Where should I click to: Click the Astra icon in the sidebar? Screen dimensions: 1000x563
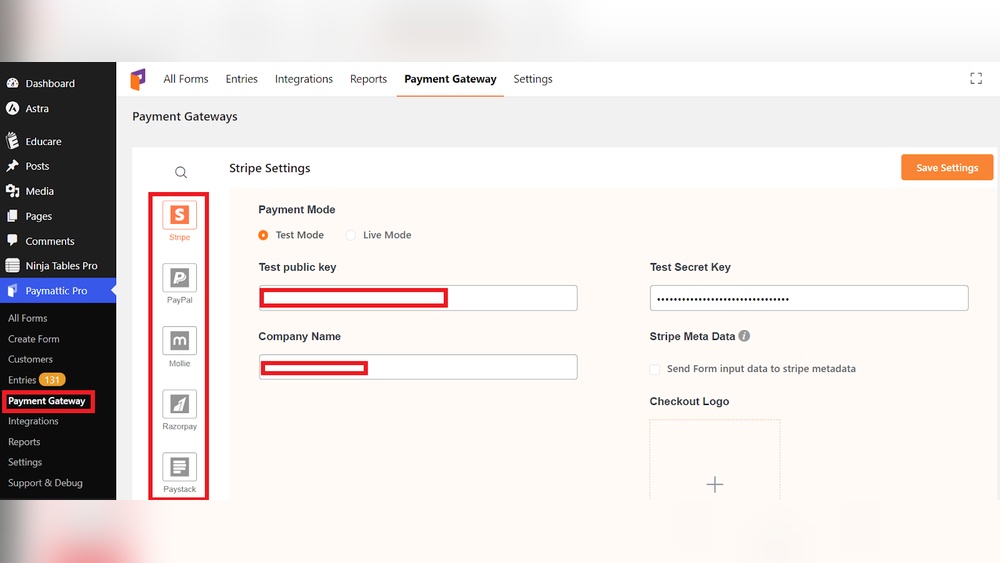[12, 108]
